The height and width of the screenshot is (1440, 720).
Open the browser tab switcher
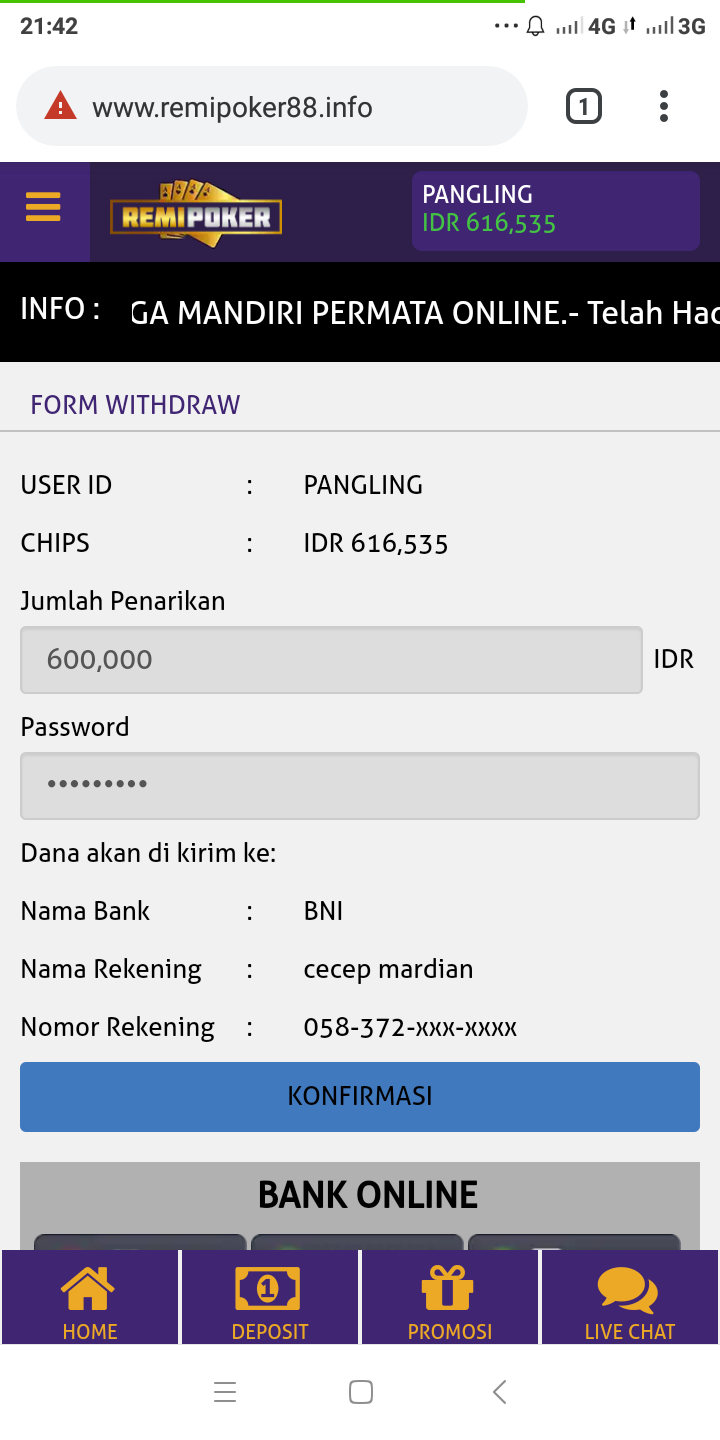tap(584, 106)
